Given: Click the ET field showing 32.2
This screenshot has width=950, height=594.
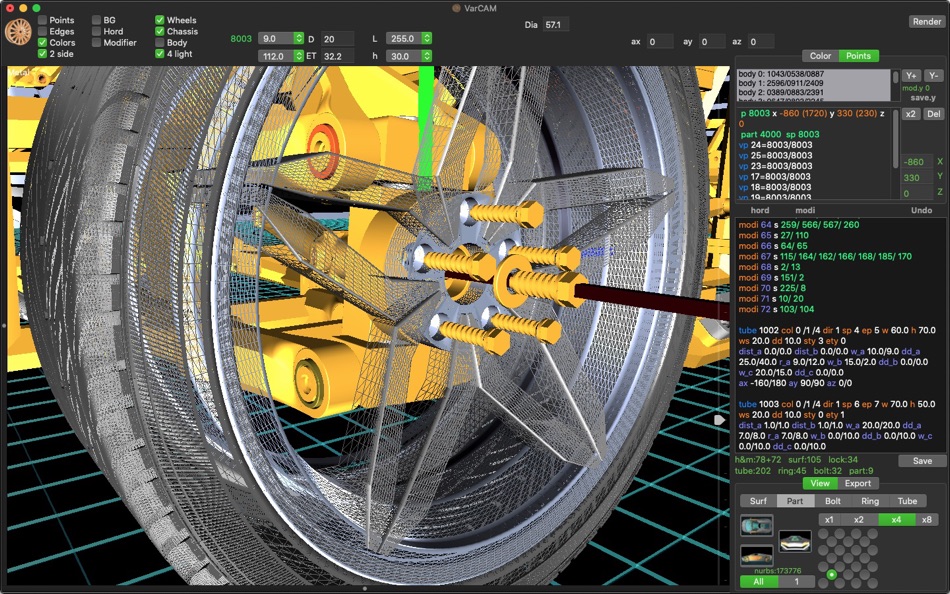Looking at the screenshot, I should click(337, 56).
